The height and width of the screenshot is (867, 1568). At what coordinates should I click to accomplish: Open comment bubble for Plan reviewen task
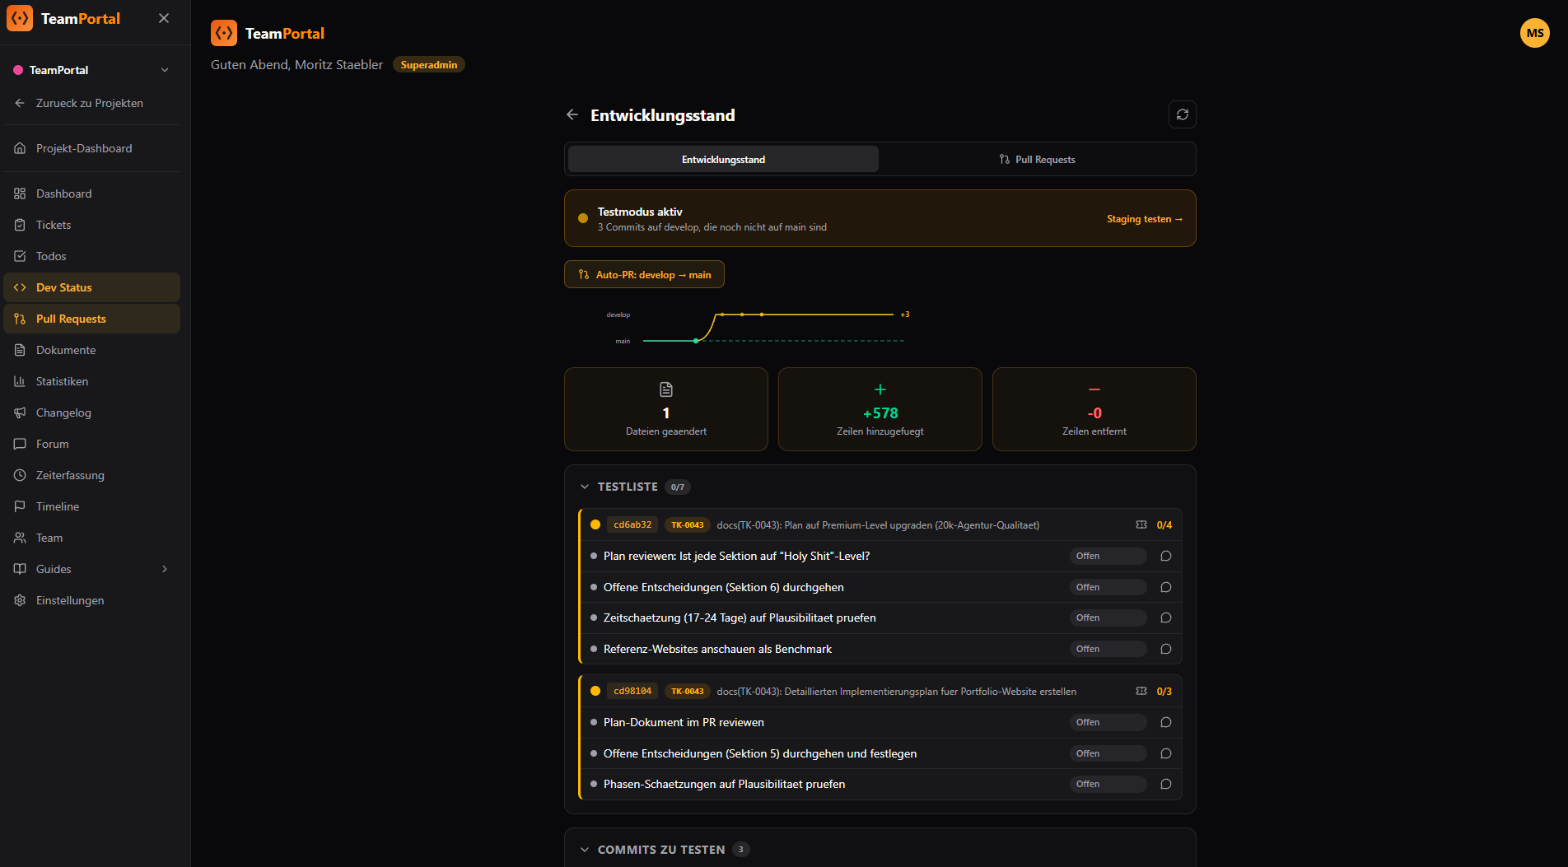1165,556
